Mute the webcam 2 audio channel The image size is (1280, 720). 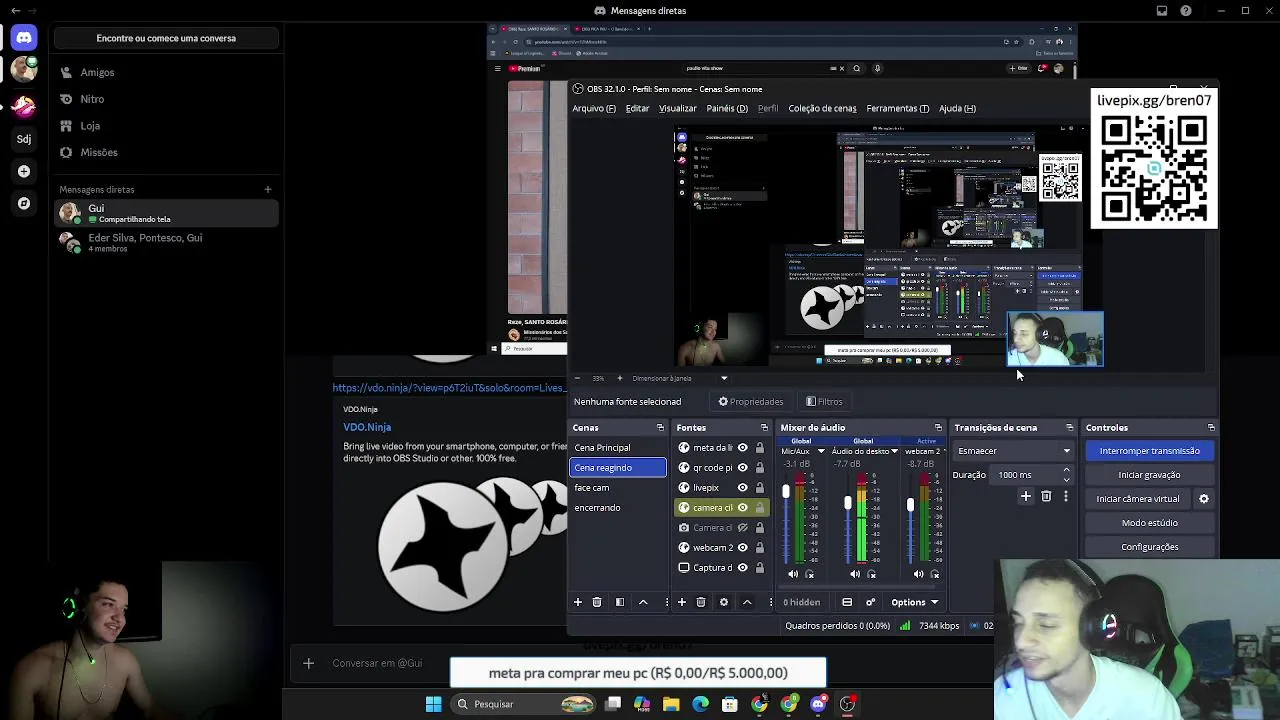pyautogui.click(x=918, y=574)
